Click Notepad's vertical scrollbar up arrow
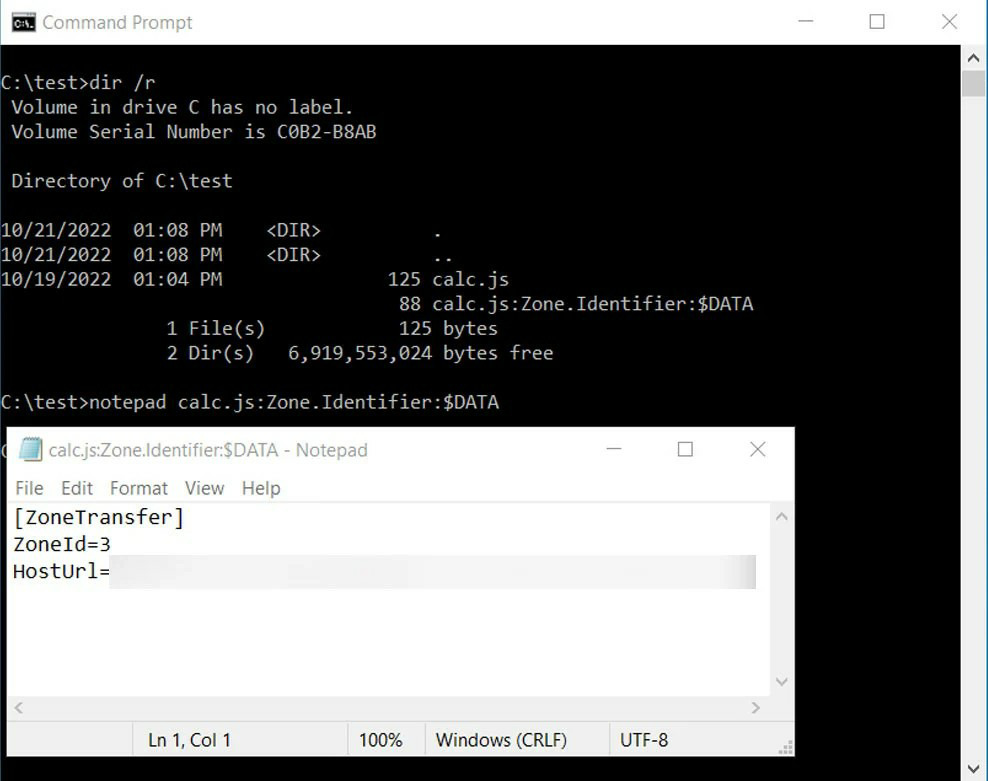Image resolution: width=988 pixels, height=781 pixels. (782, 517)
